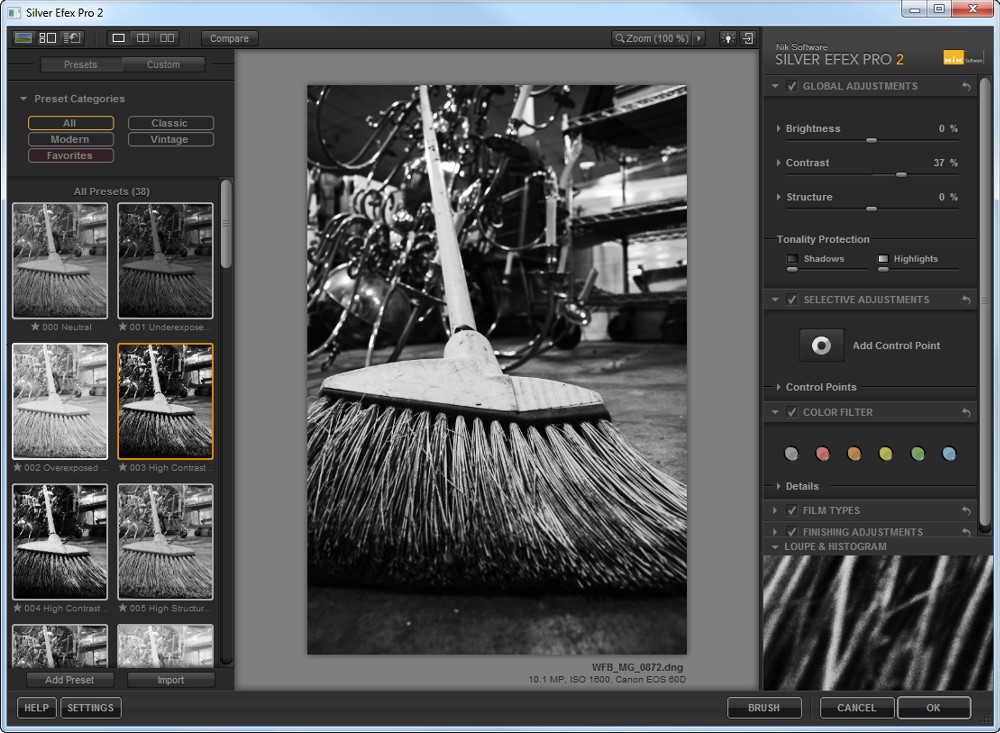
Task: Expand the Control Points list
Action: point(778,387)
